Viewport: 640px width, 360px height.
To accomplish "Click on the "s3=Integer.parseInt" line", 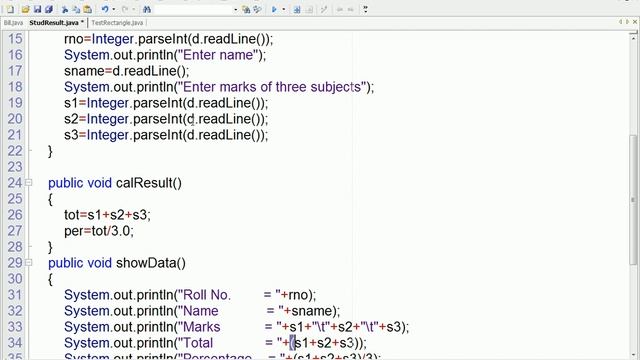I will pos(166,135).
